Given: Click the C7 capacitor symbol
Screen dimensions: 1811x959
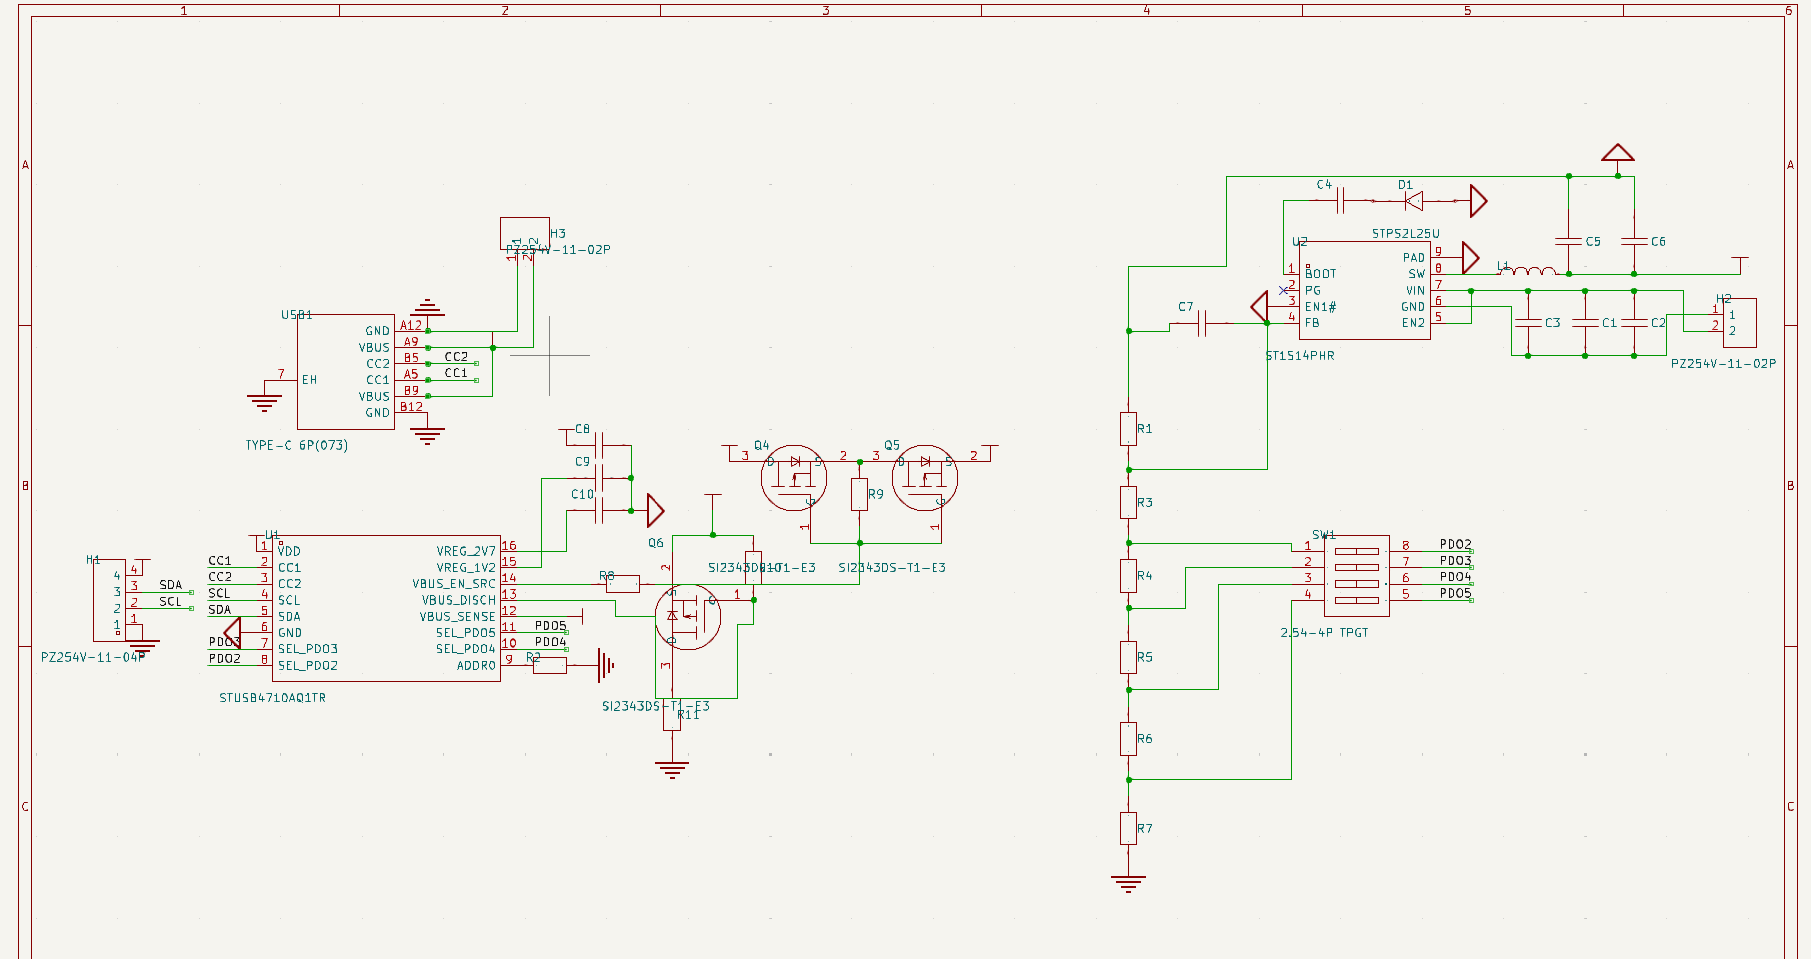Looking at the screenshot, I should tap(1203, 323).
